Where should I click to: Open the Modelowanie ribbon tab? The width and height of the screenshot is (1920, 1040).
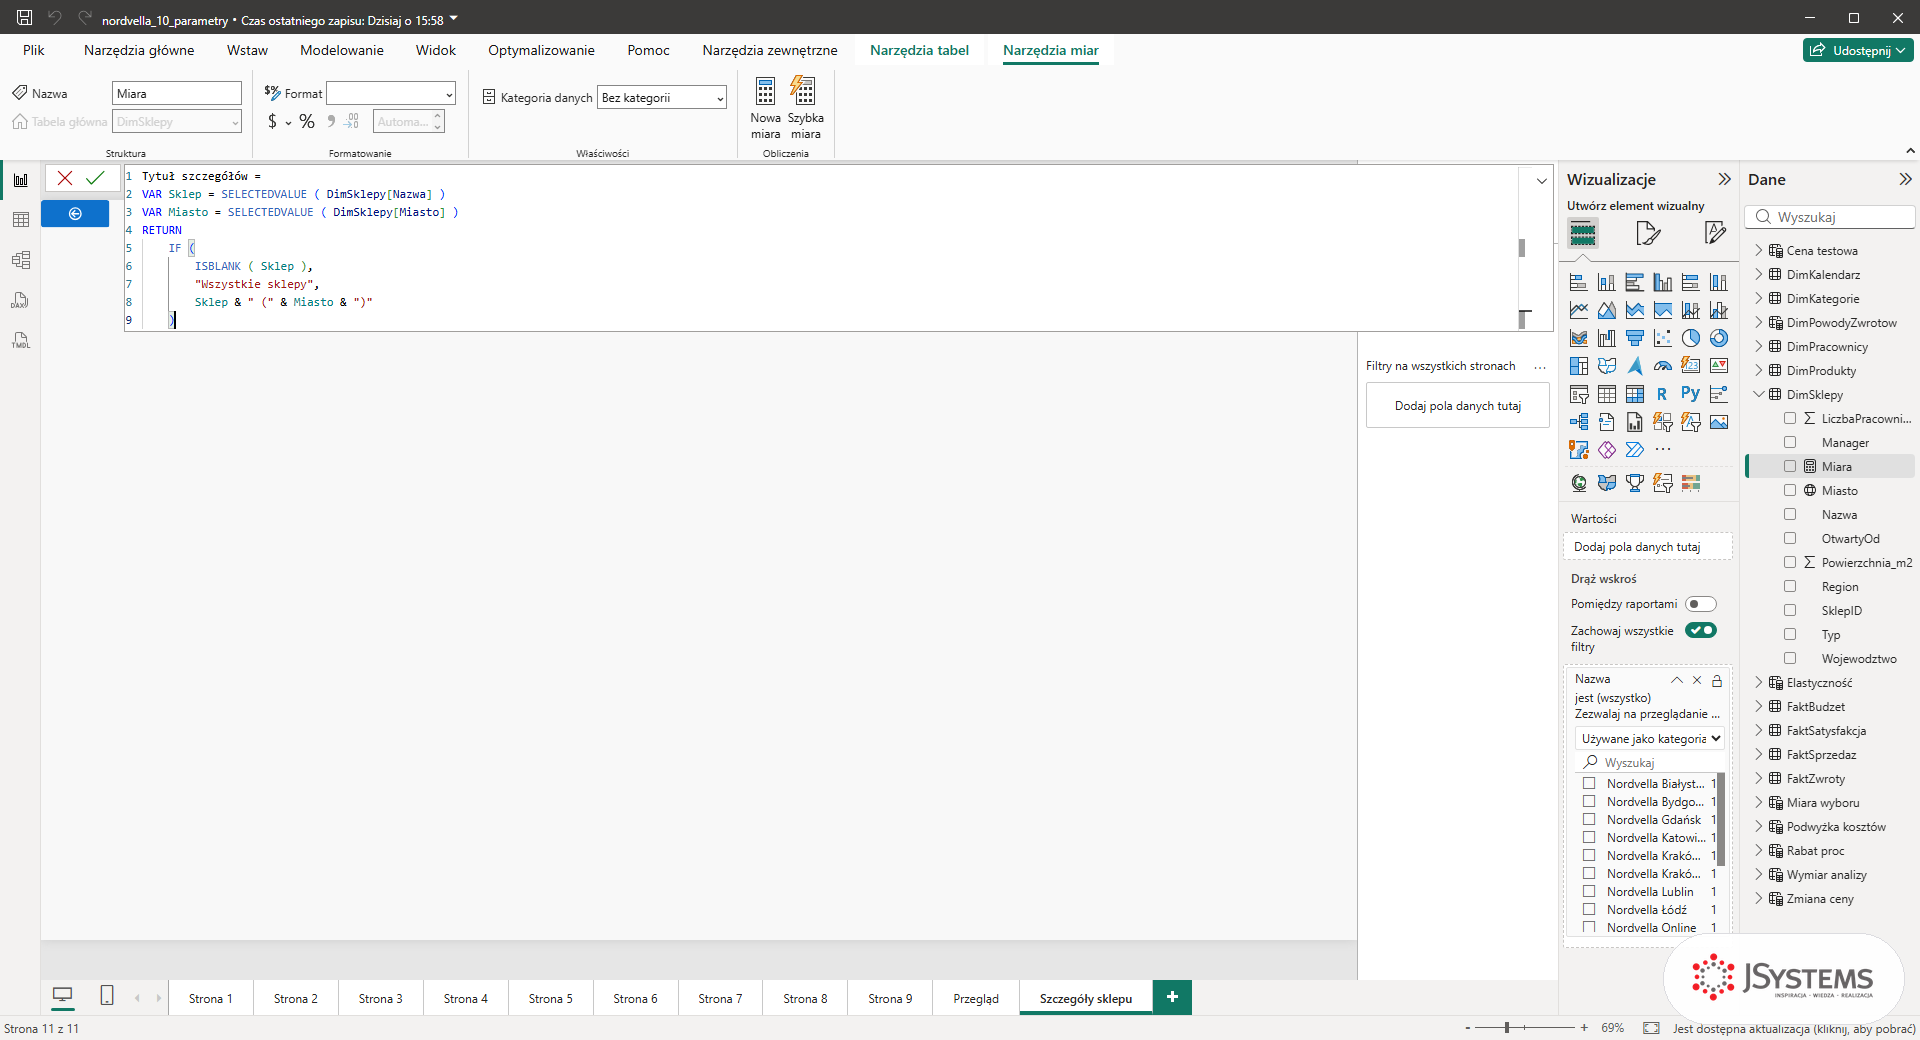click(342, 50)
